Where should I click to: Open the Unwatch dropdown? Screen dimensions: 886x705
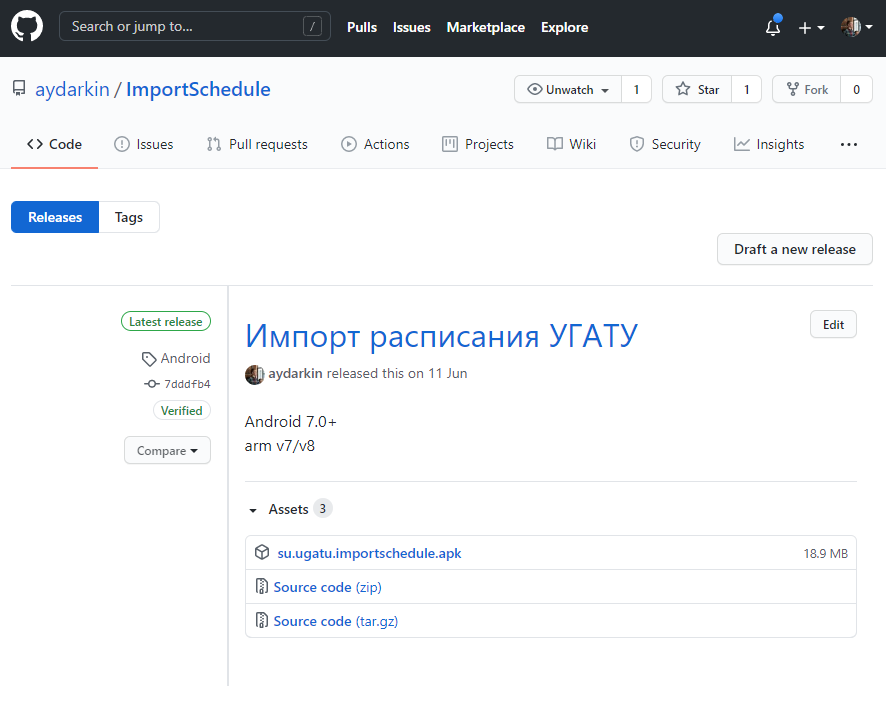568,89
